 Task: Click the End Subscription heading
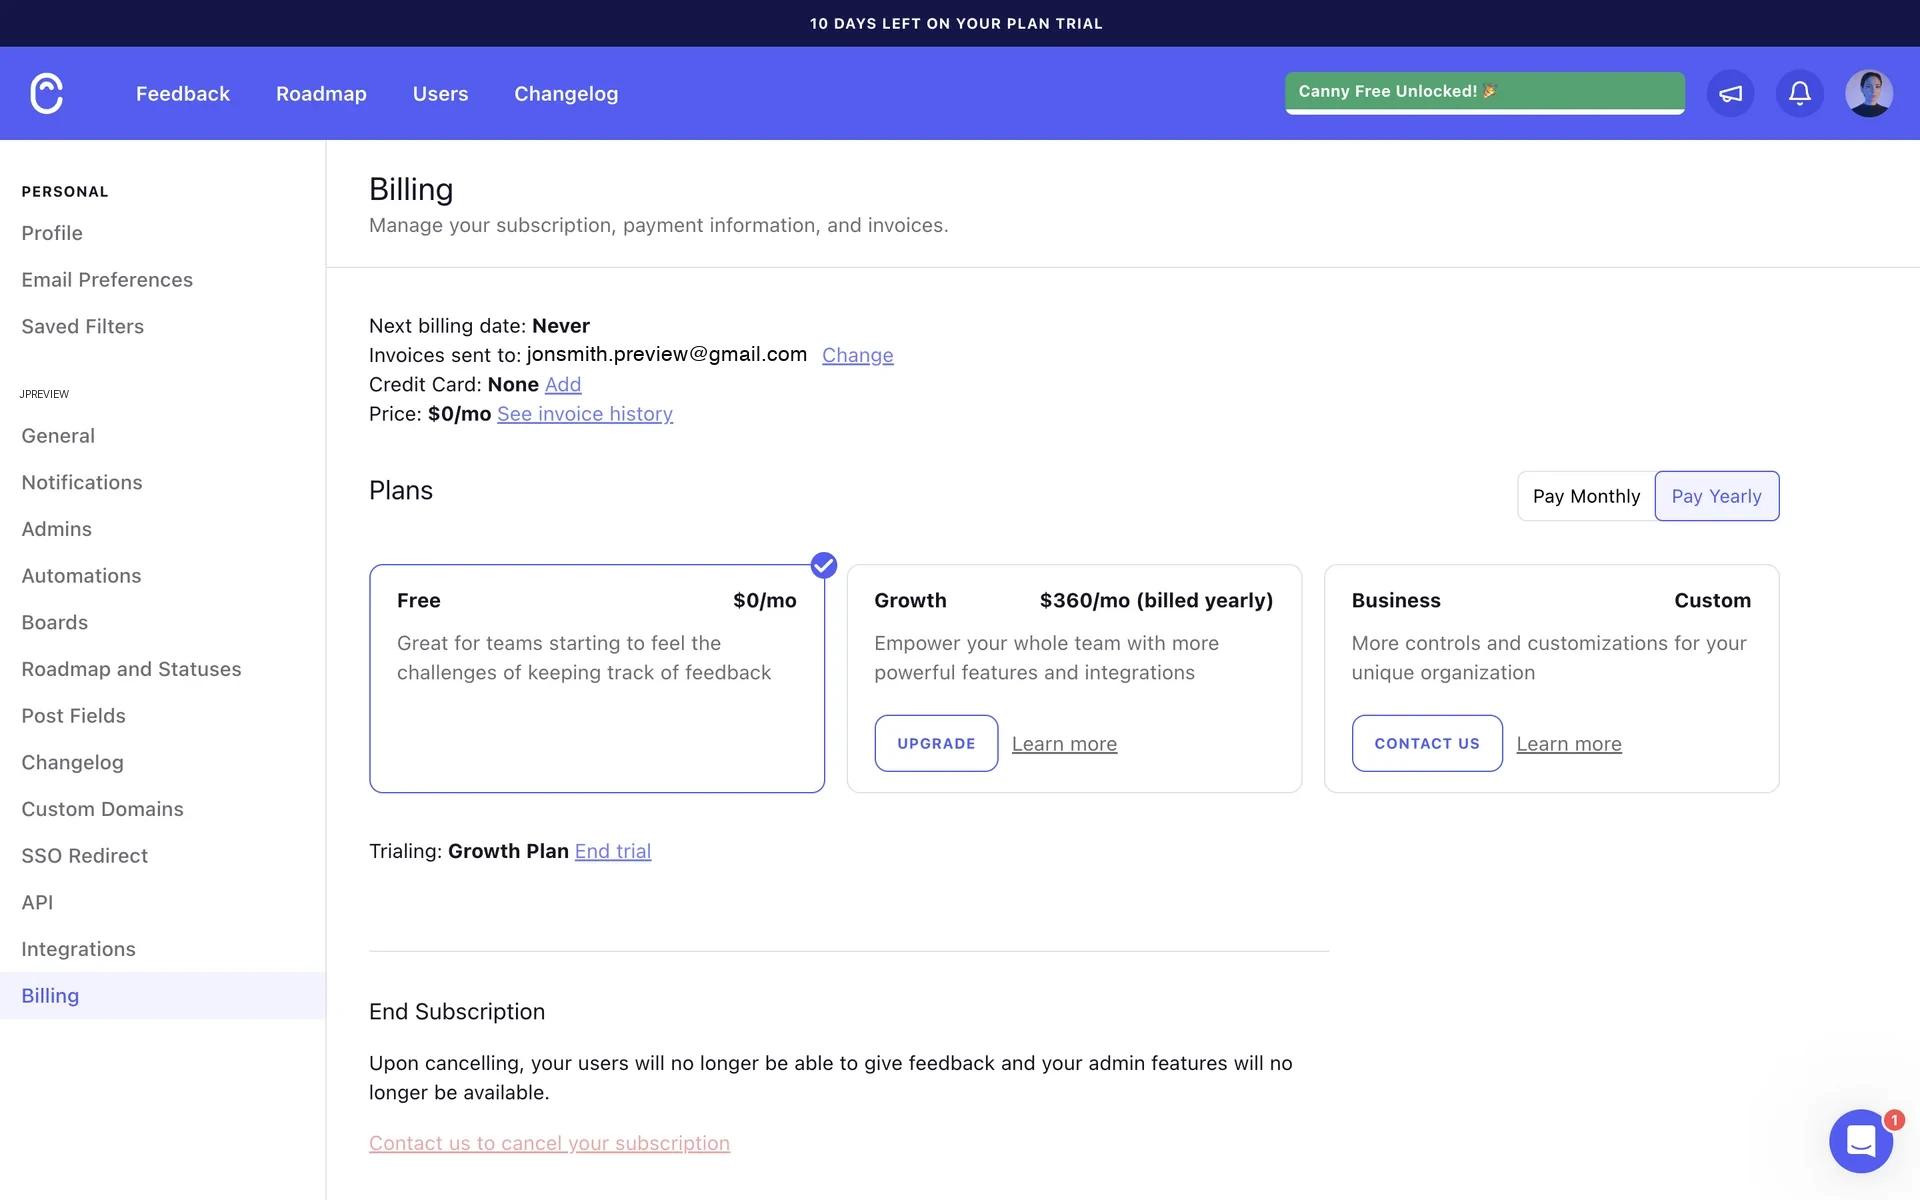click(457, 1012)
